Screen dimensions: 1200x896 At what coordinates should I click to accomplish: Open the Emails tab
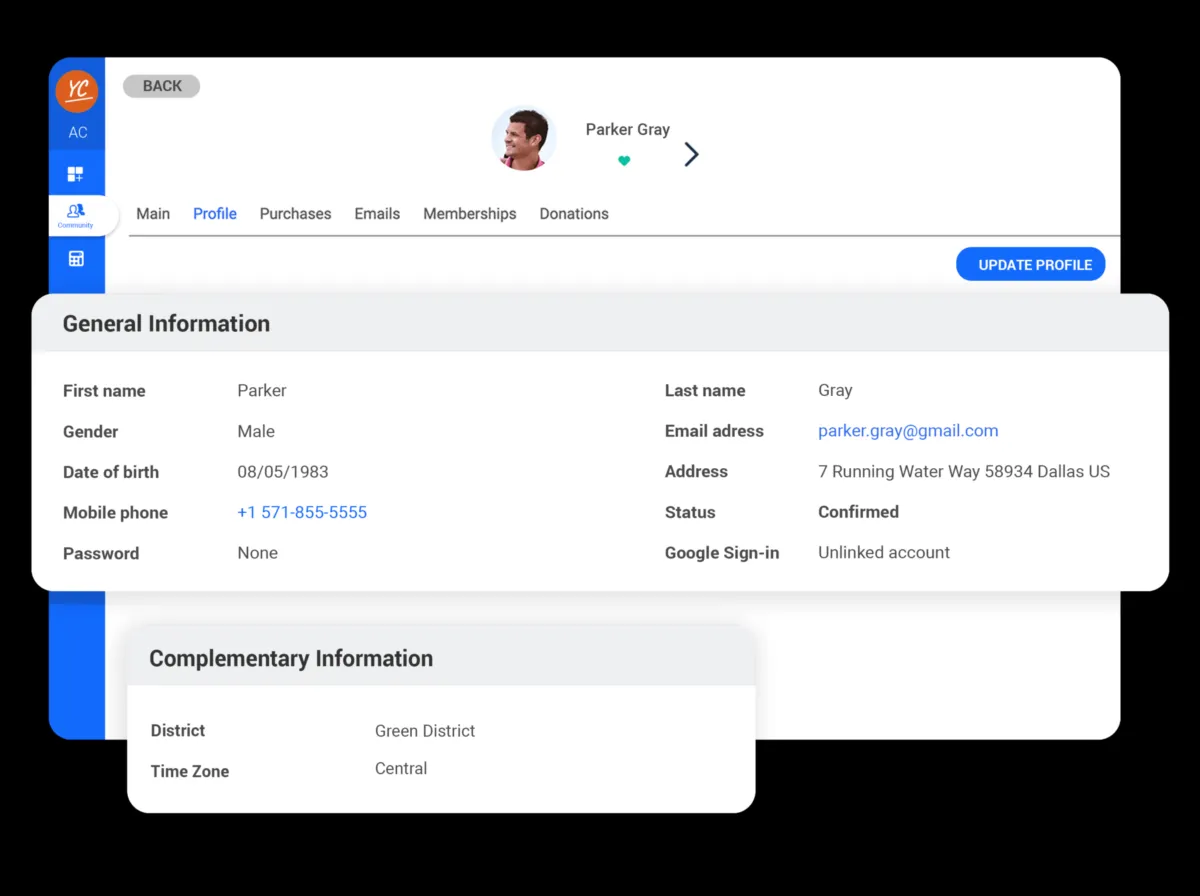(x=377, y=214)
